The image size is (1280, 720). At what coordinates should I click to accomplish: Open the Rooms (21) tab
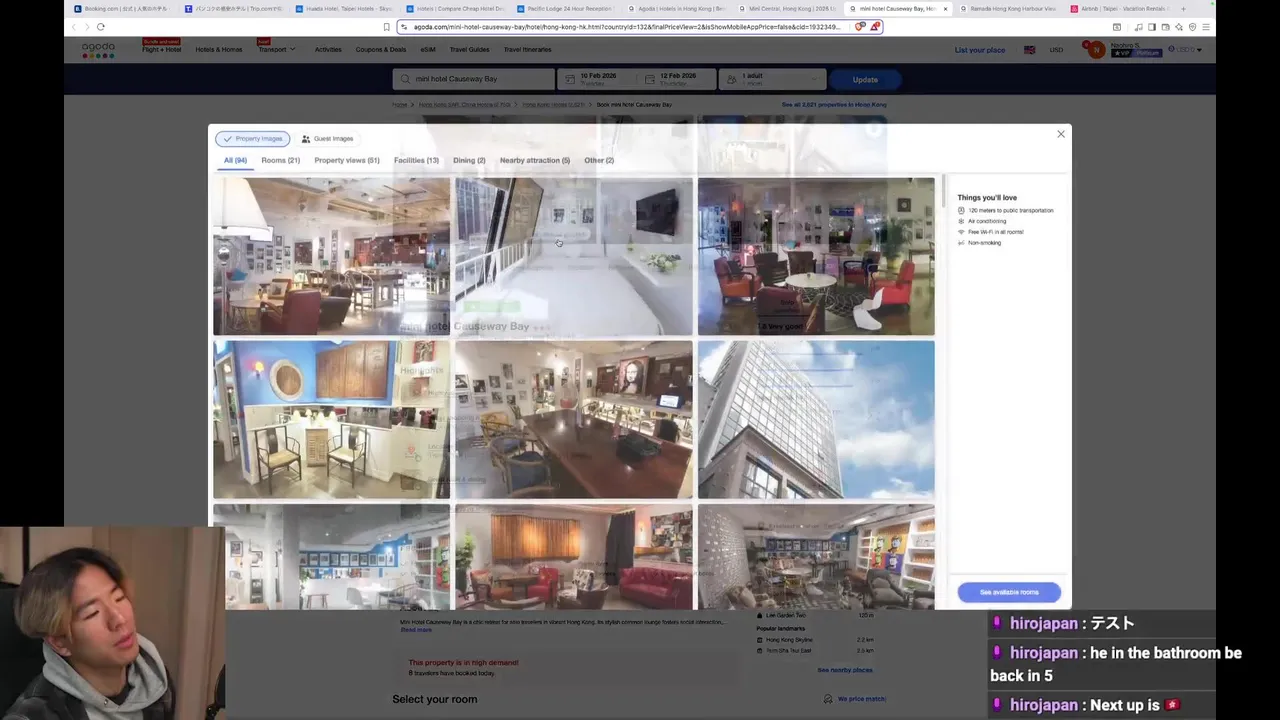280,160
